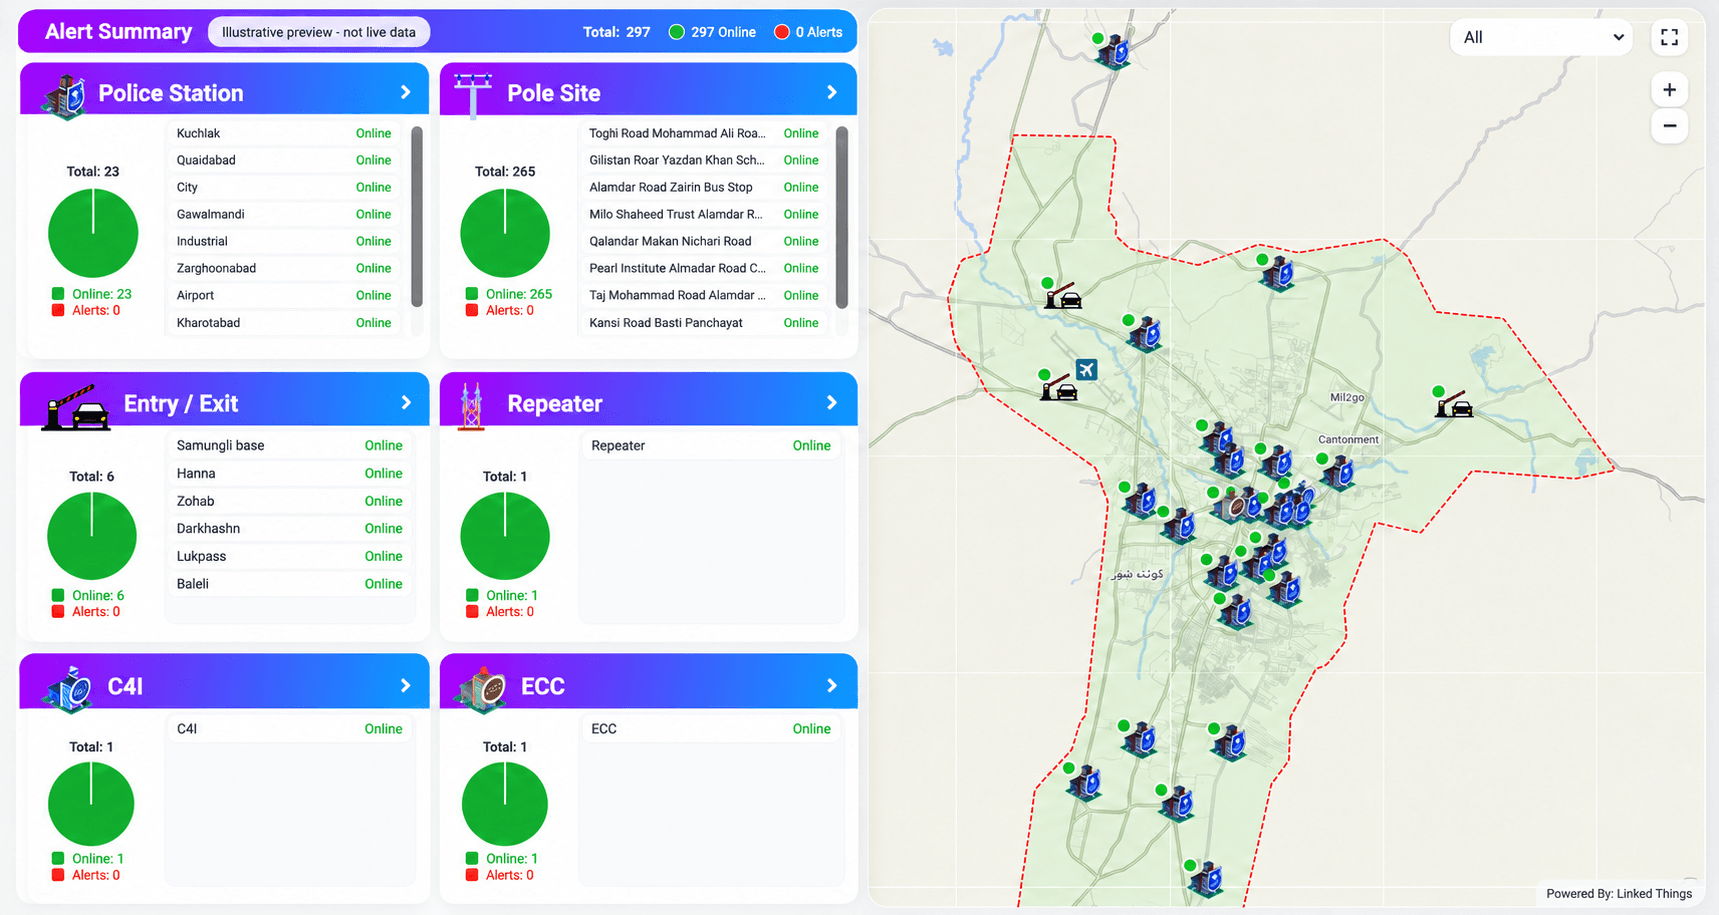Screen dimensions: 1719x915
Task: Select Gilistan Roar Yazdan Khan pole row
Action: click(x=706, y=160)
